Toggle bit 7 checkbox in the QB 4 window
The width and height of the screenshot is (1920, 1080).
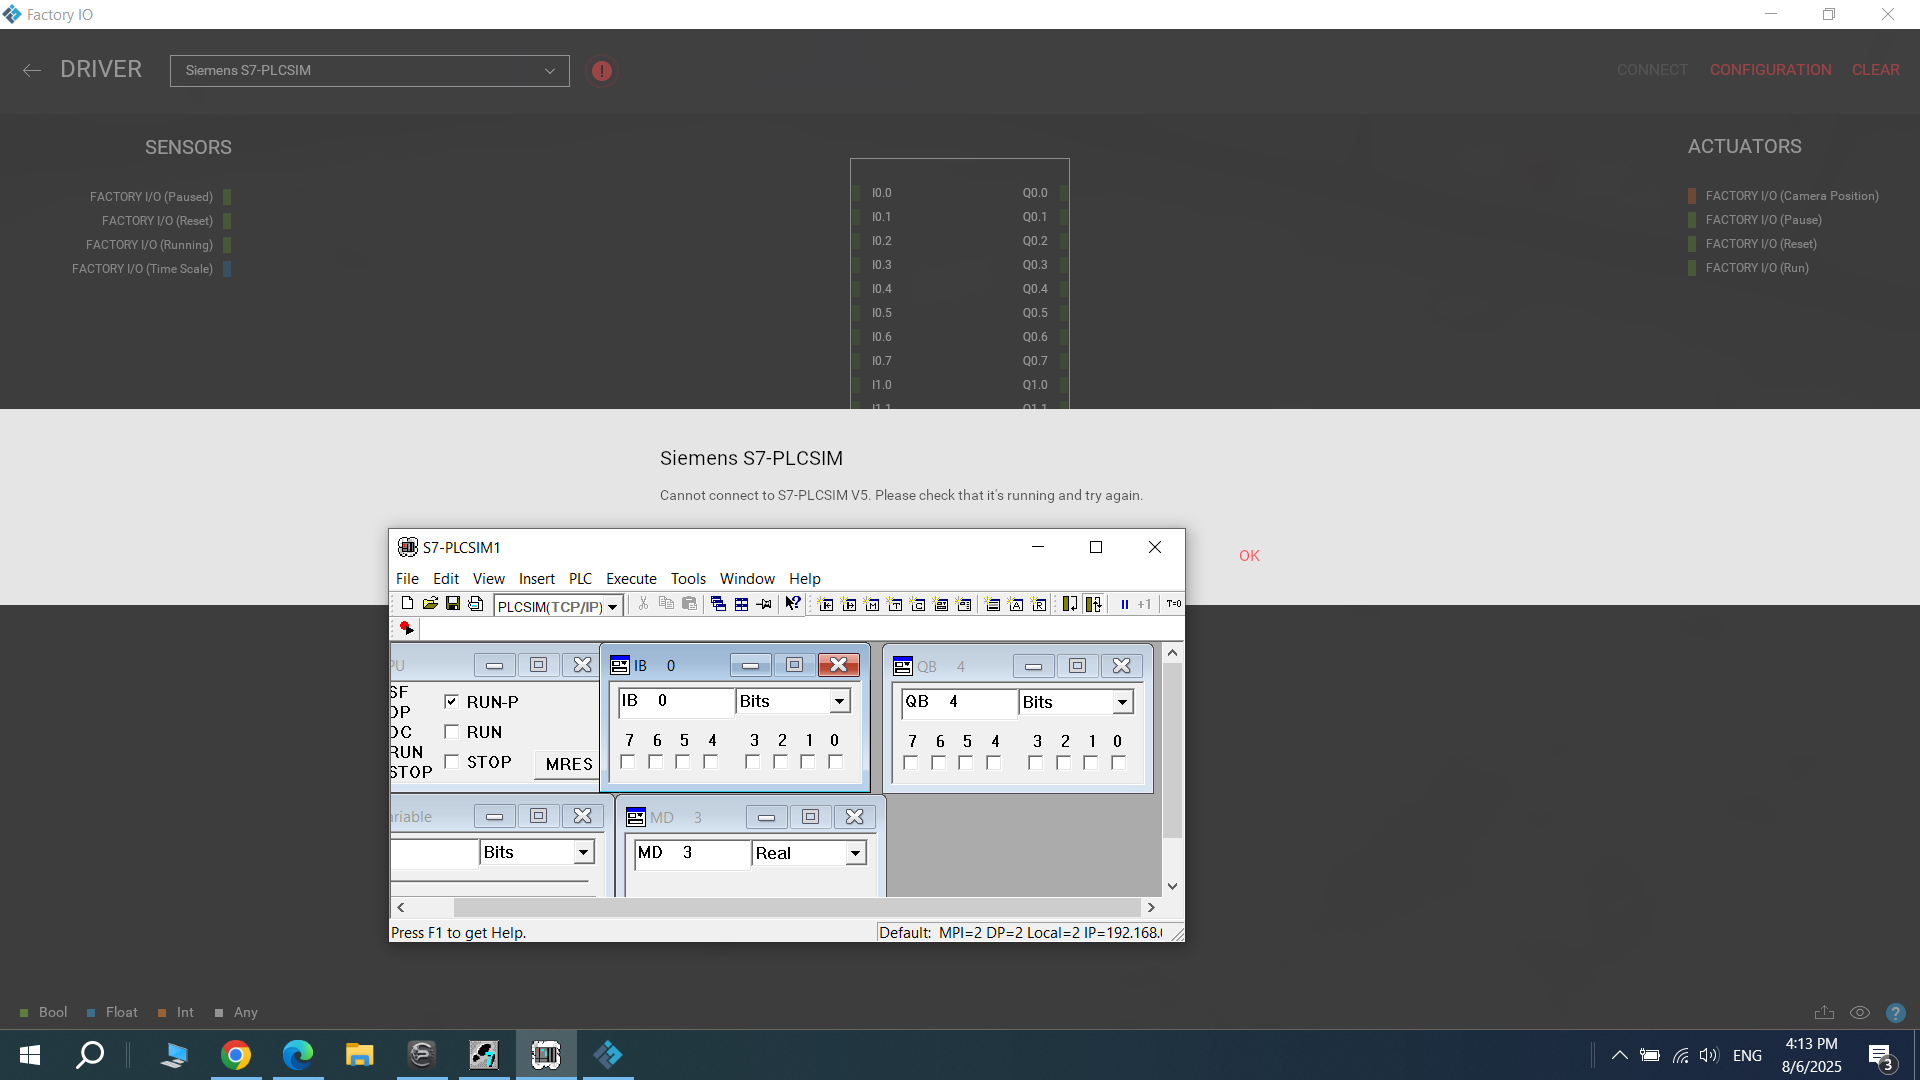pyautogui.click(x=911, y=763)
